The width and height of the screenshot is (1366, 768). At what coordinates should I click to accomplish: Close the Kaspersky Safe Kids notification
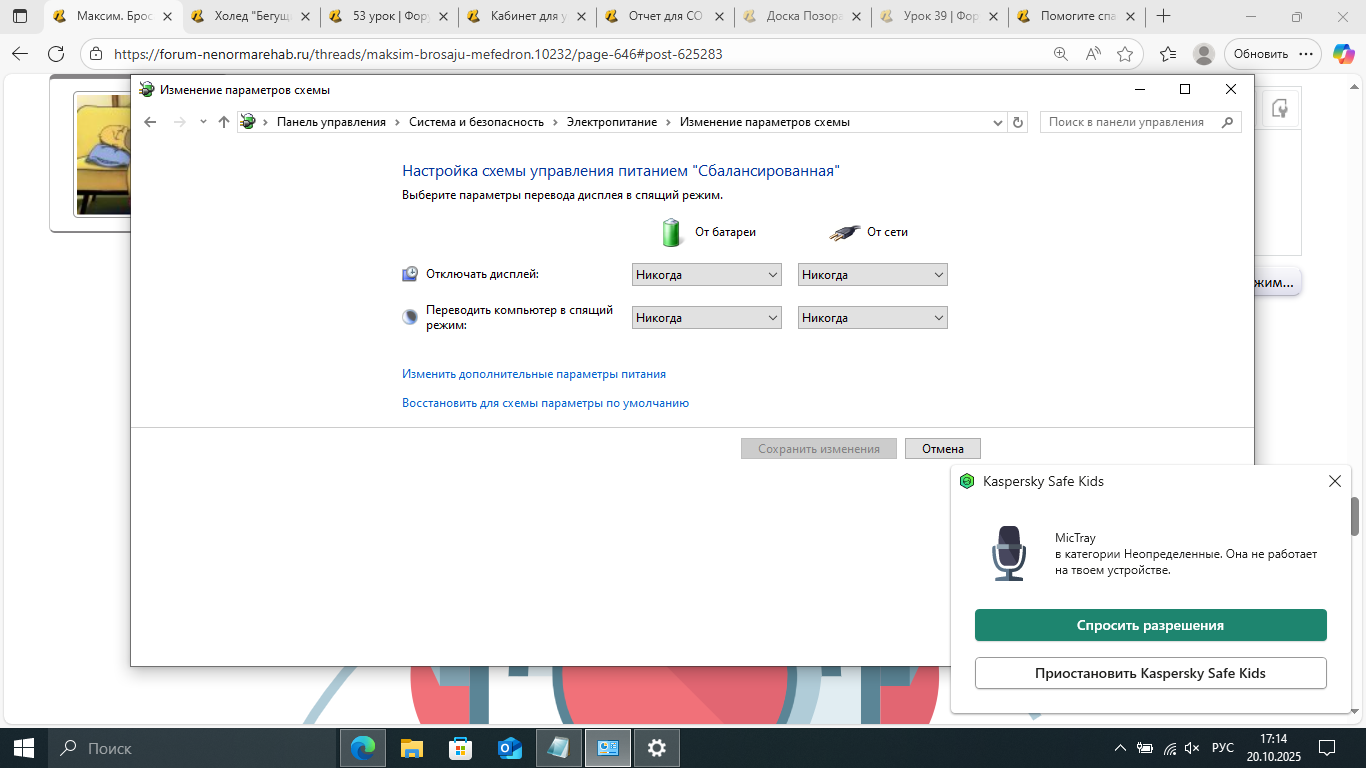[1334, 481]
